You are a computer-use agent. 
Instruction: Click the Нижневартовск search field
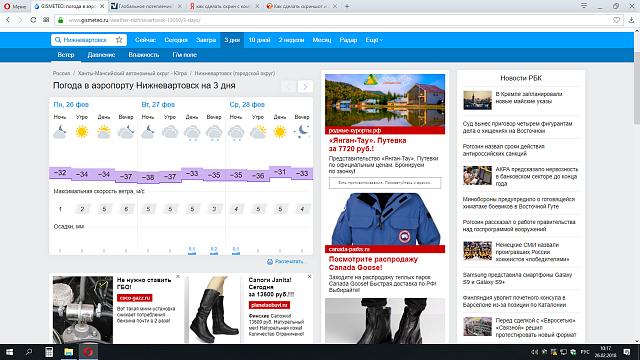coord(85,40)
